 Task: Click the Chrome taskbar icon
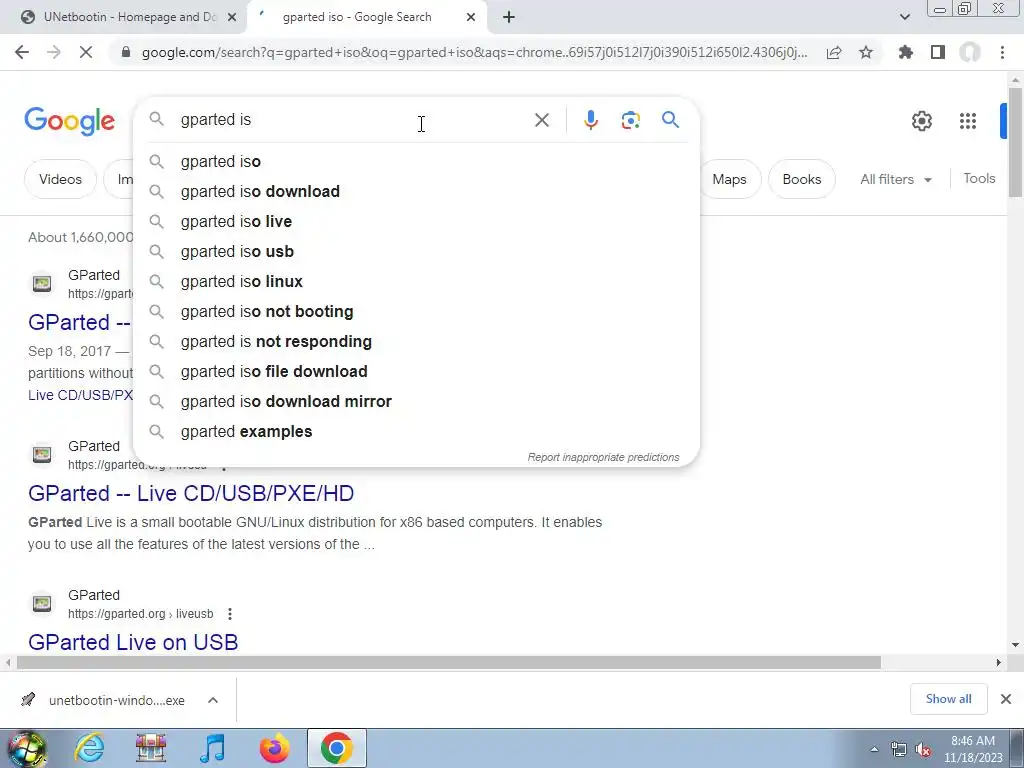pos(336,748)
